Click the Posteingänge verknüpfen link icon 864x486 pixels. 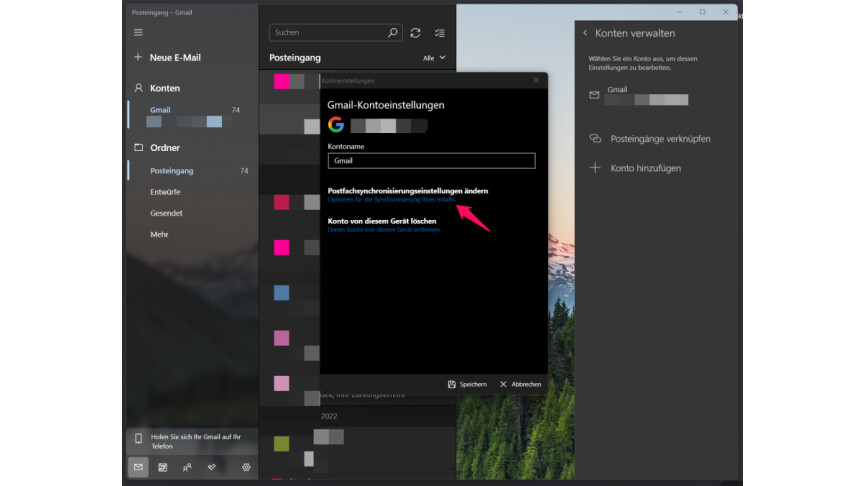(x=595, y=138)
